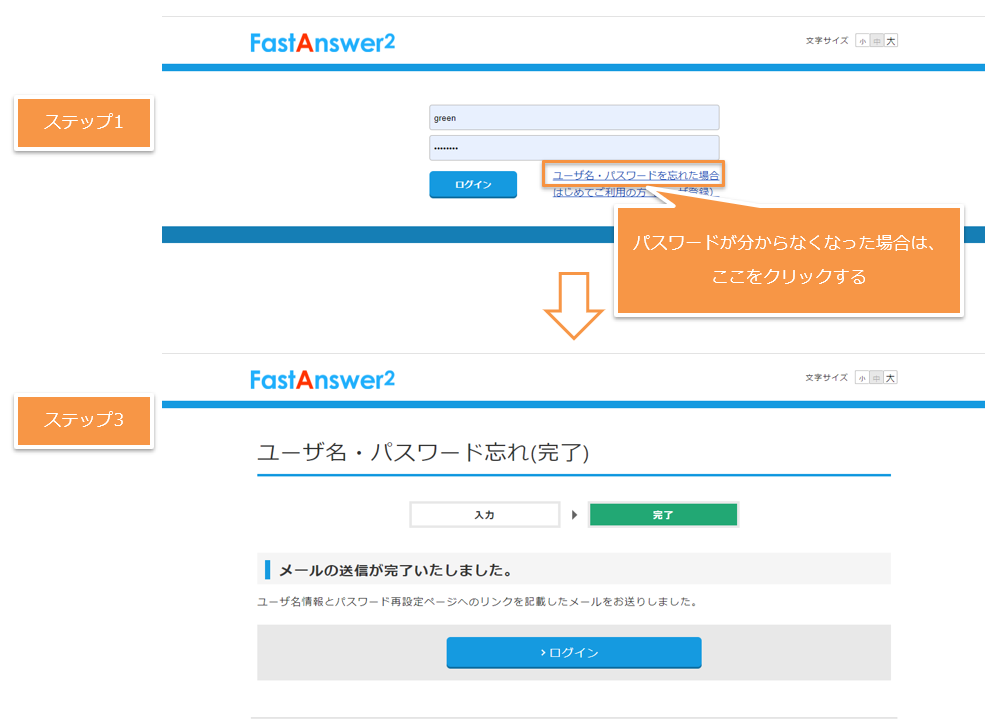The height and width of the screenshot is (727, 993).
Task: Focus the username field containing green
Action: point(574,118)
